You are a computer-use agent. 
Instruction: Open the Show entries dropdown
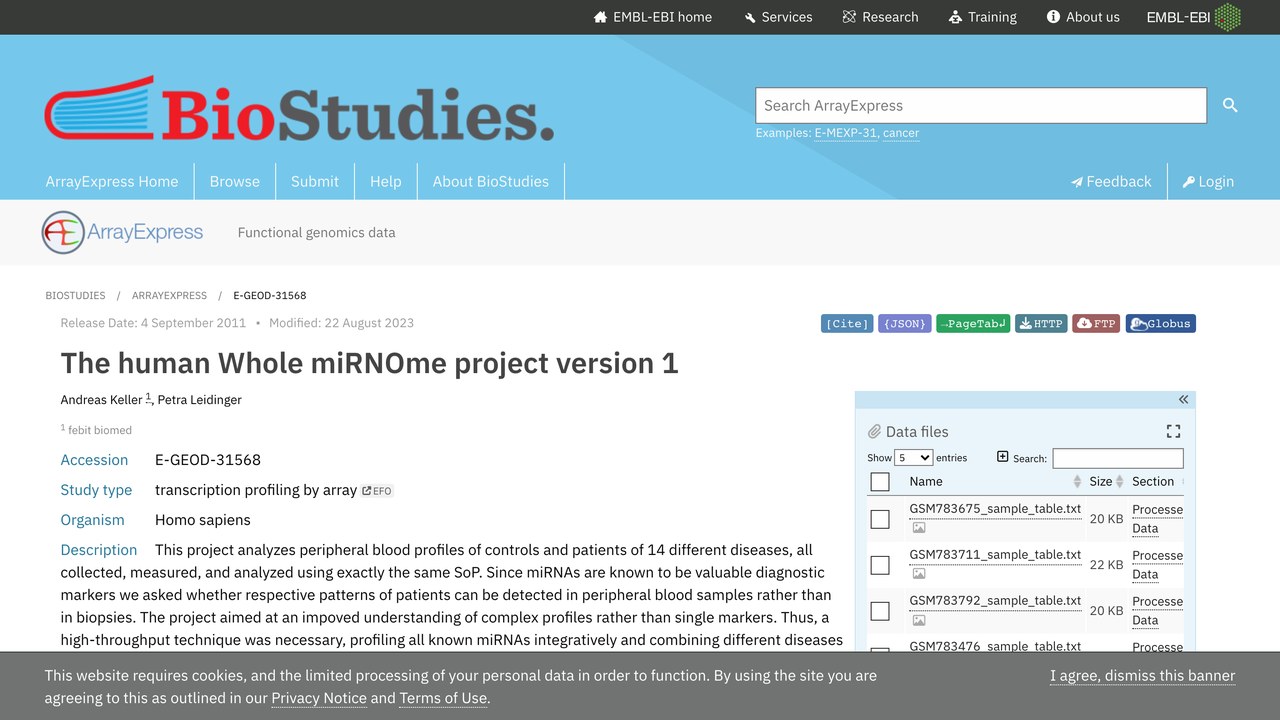click(914, 457)
